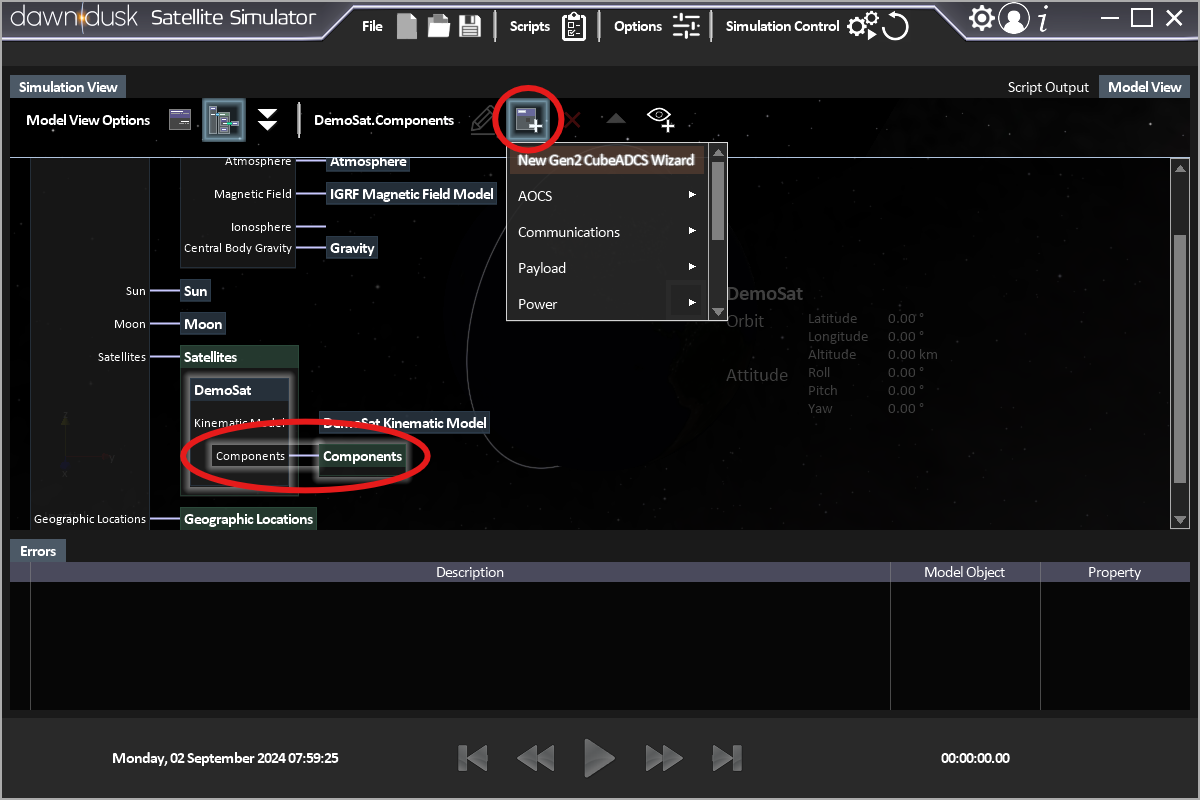Image resolution: width=1200 pixels, height=800 pixels.
Task: Reset the simulation with the circular arrow icon
Action: pyautogui.click(x=895, y=27)
